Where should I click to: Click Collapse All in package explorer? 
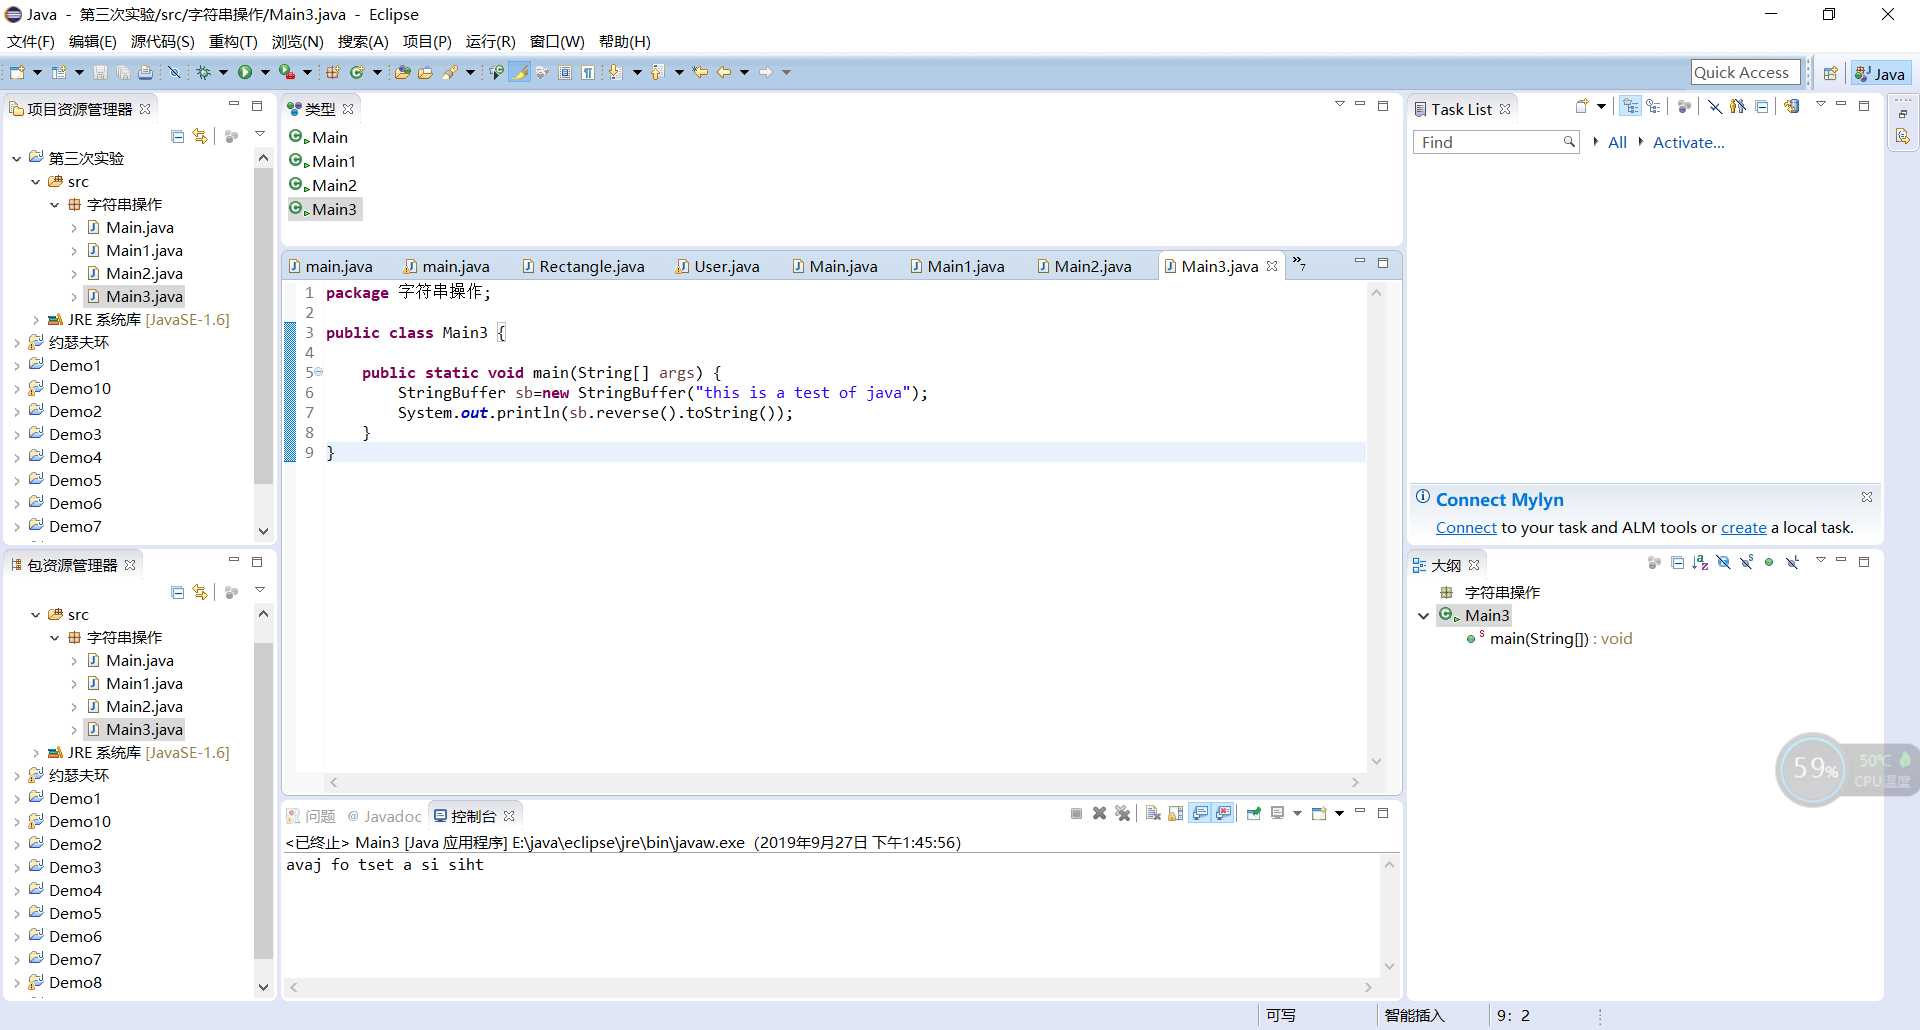[x=177, y=592]
